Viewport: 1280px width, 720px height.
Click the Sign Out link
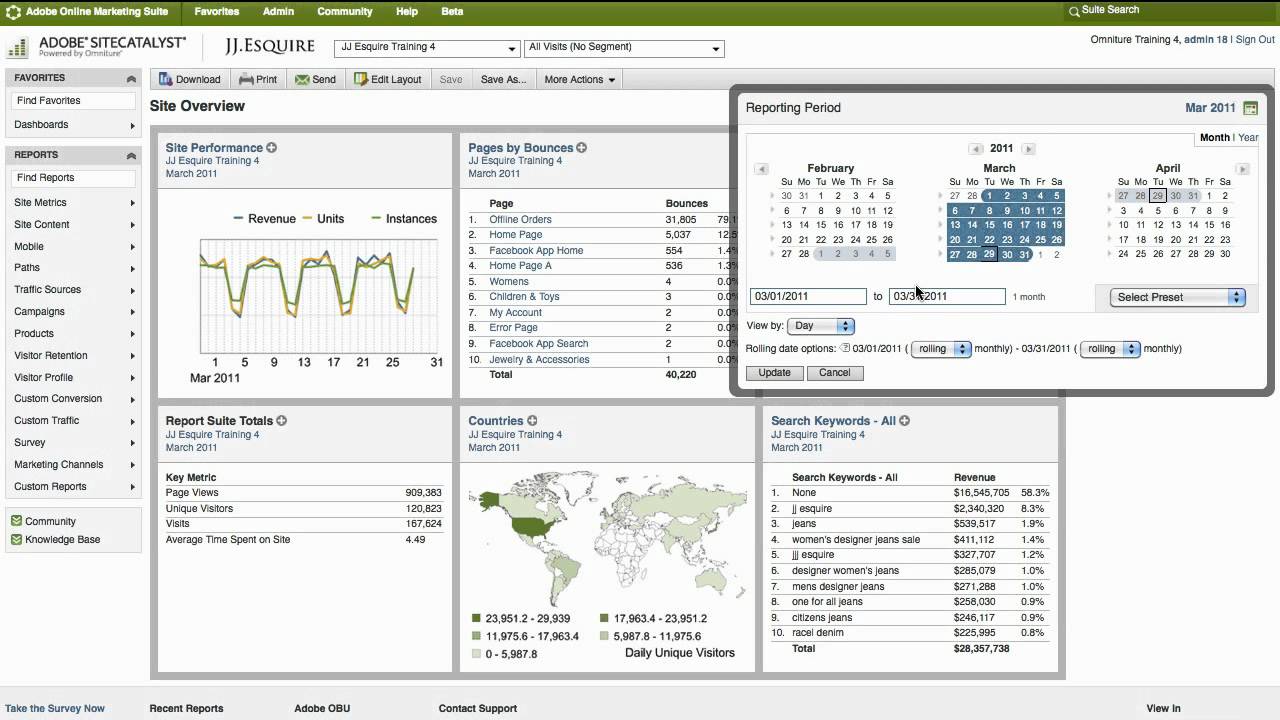tap(1255, 40)
